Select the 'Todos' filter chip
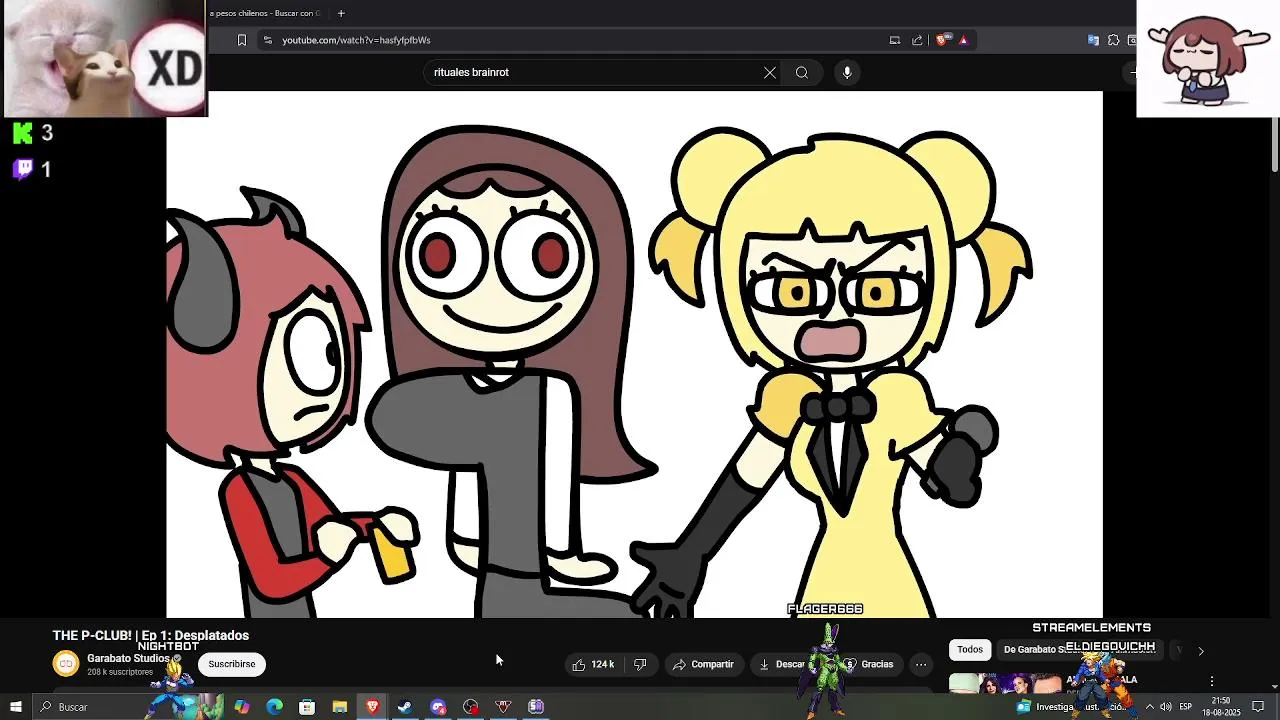This screenshot has height=720, width=1280. (970, 649)
